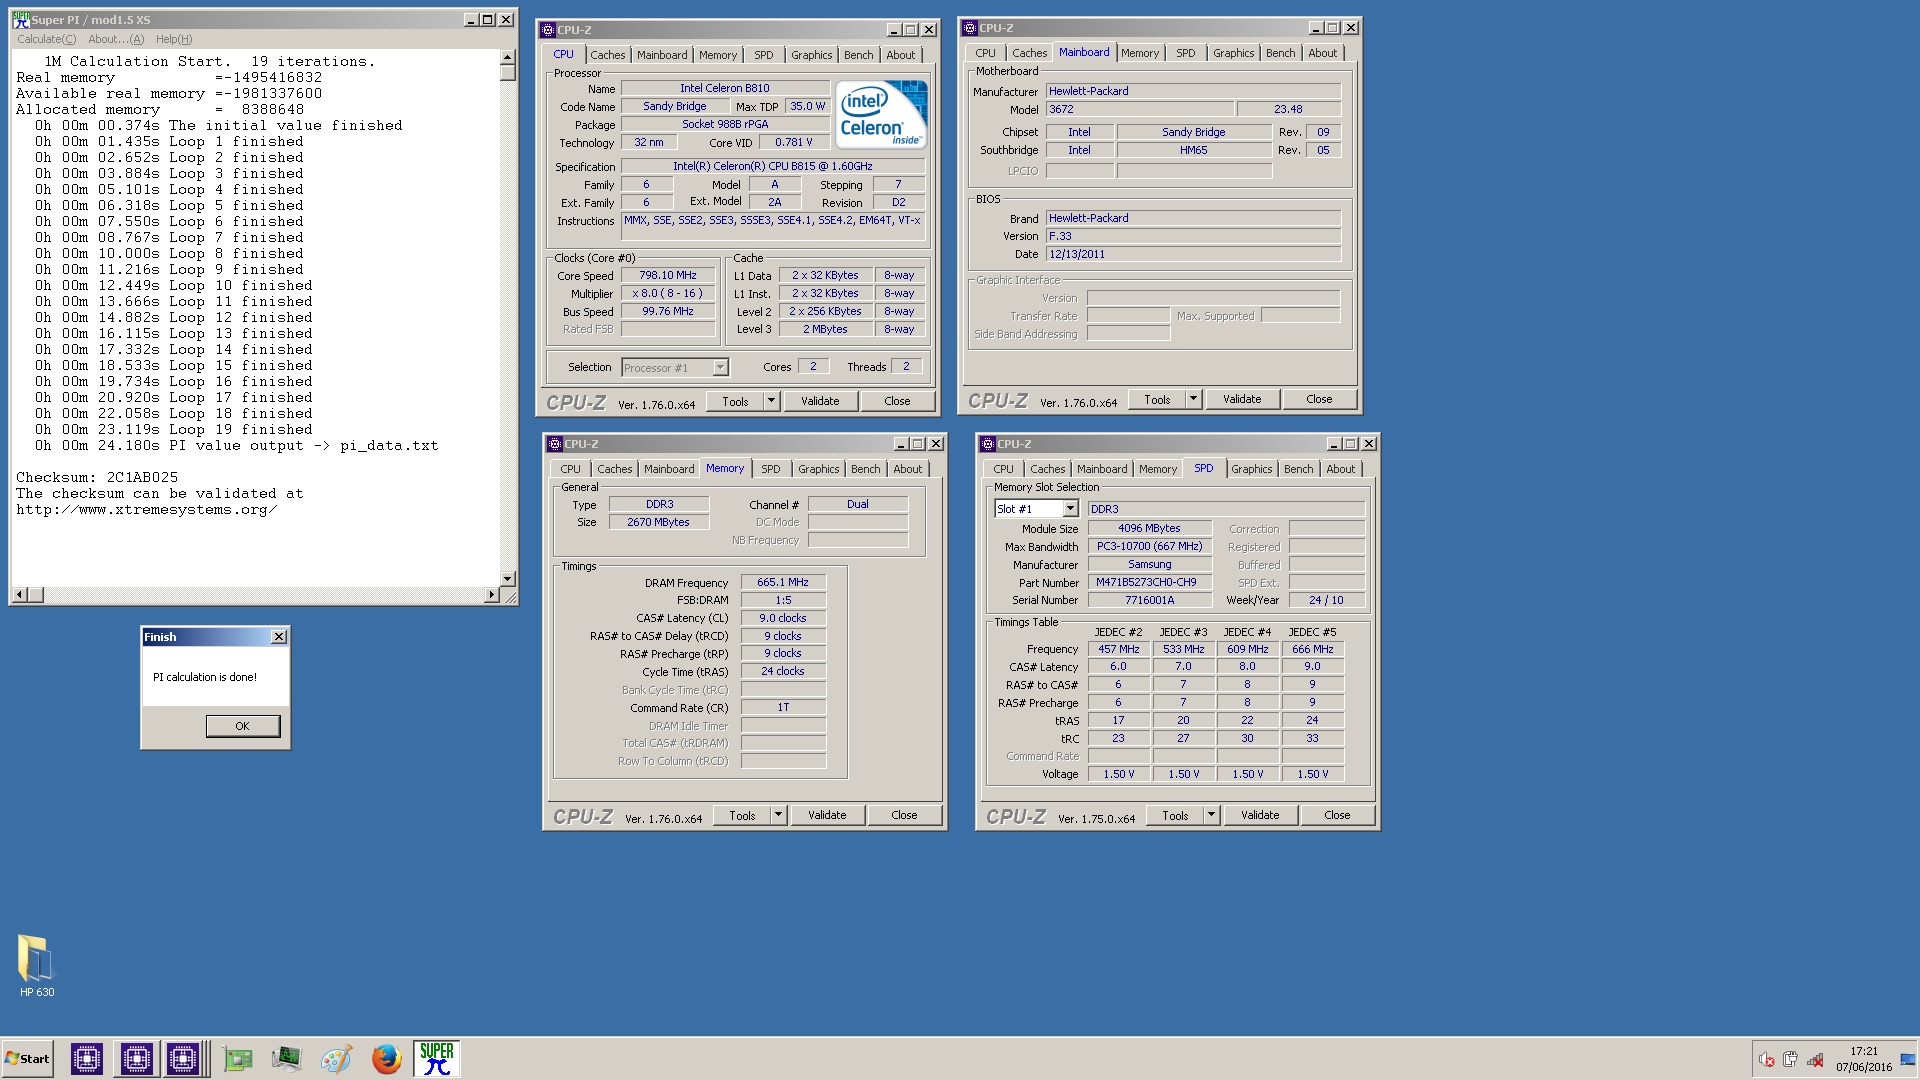Open the Start menu
The image size is (1920, 1080).
[28, 1059]
